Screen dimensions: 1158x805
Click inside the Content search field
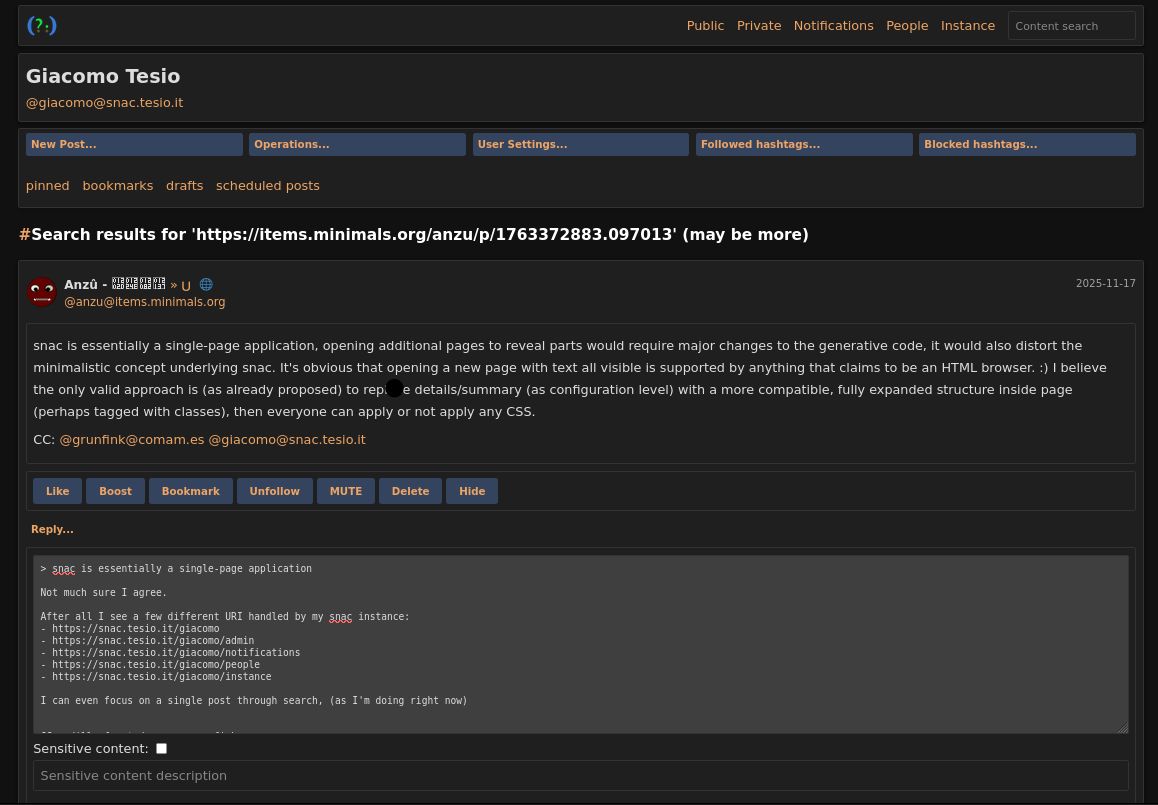[1072, 26]
